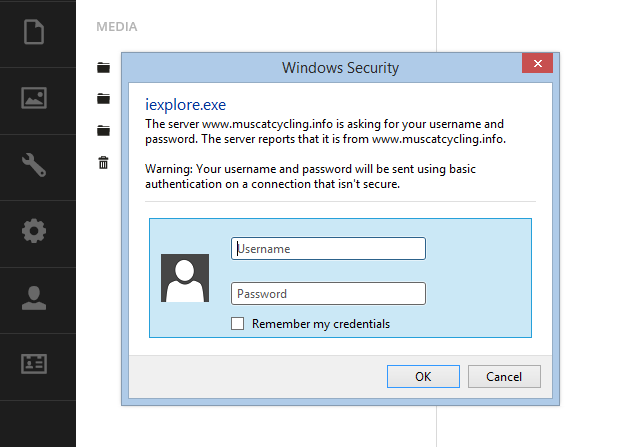Select the bottom folder in Media tree

coord(103,130)
